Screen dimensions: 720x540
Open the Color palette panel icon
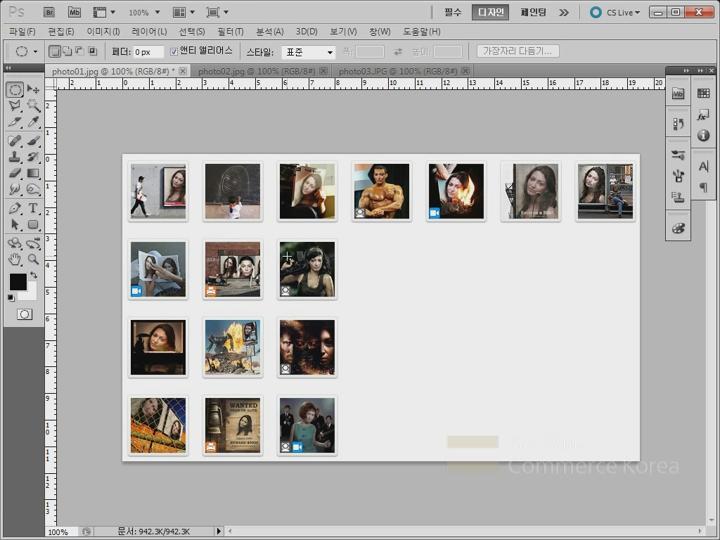pyautogui.click(x=678, y=228)
